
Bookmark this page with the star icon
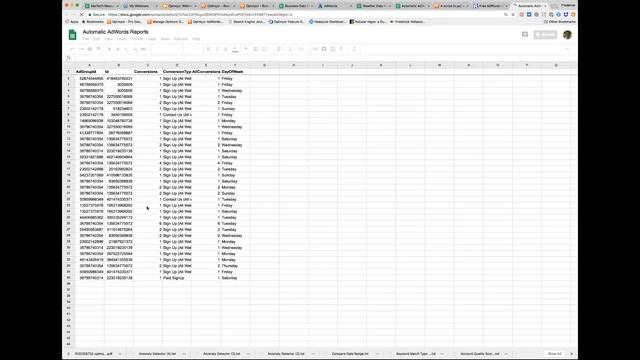tap(513, 14)
